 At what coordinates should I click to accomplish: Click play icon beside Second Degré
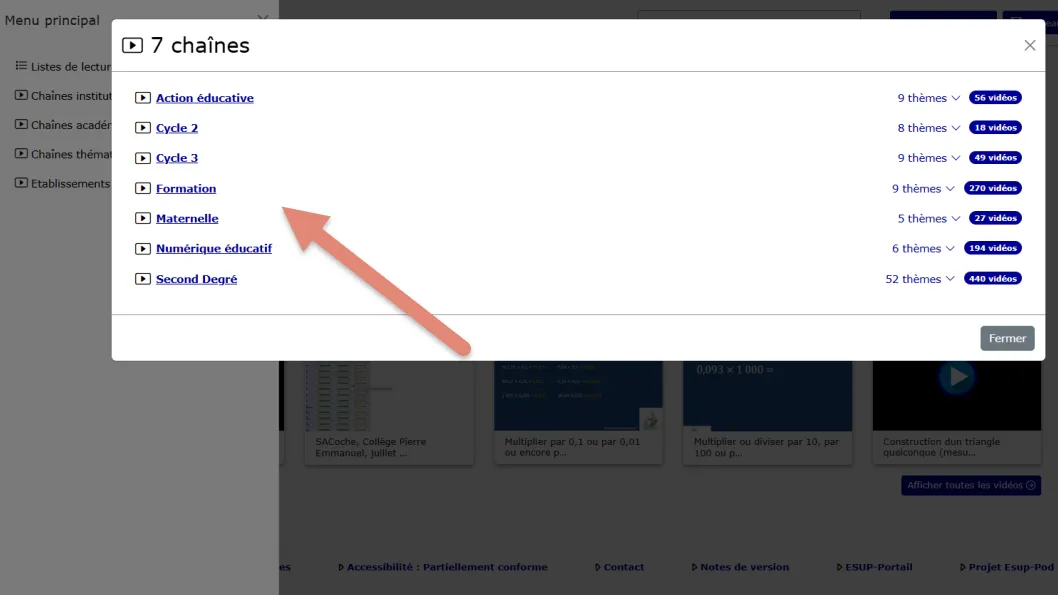142,279
